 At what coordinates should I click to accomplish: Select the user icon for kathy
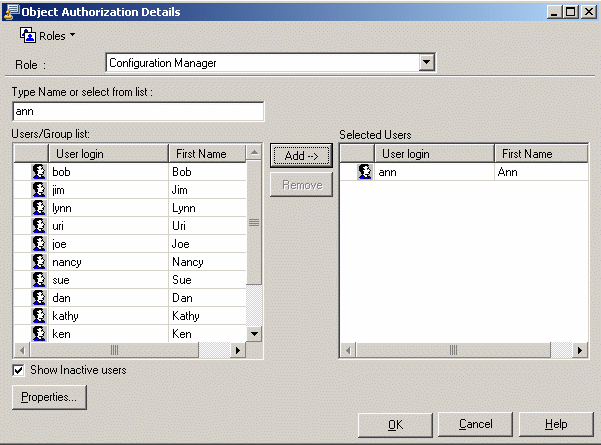(39, 316)
